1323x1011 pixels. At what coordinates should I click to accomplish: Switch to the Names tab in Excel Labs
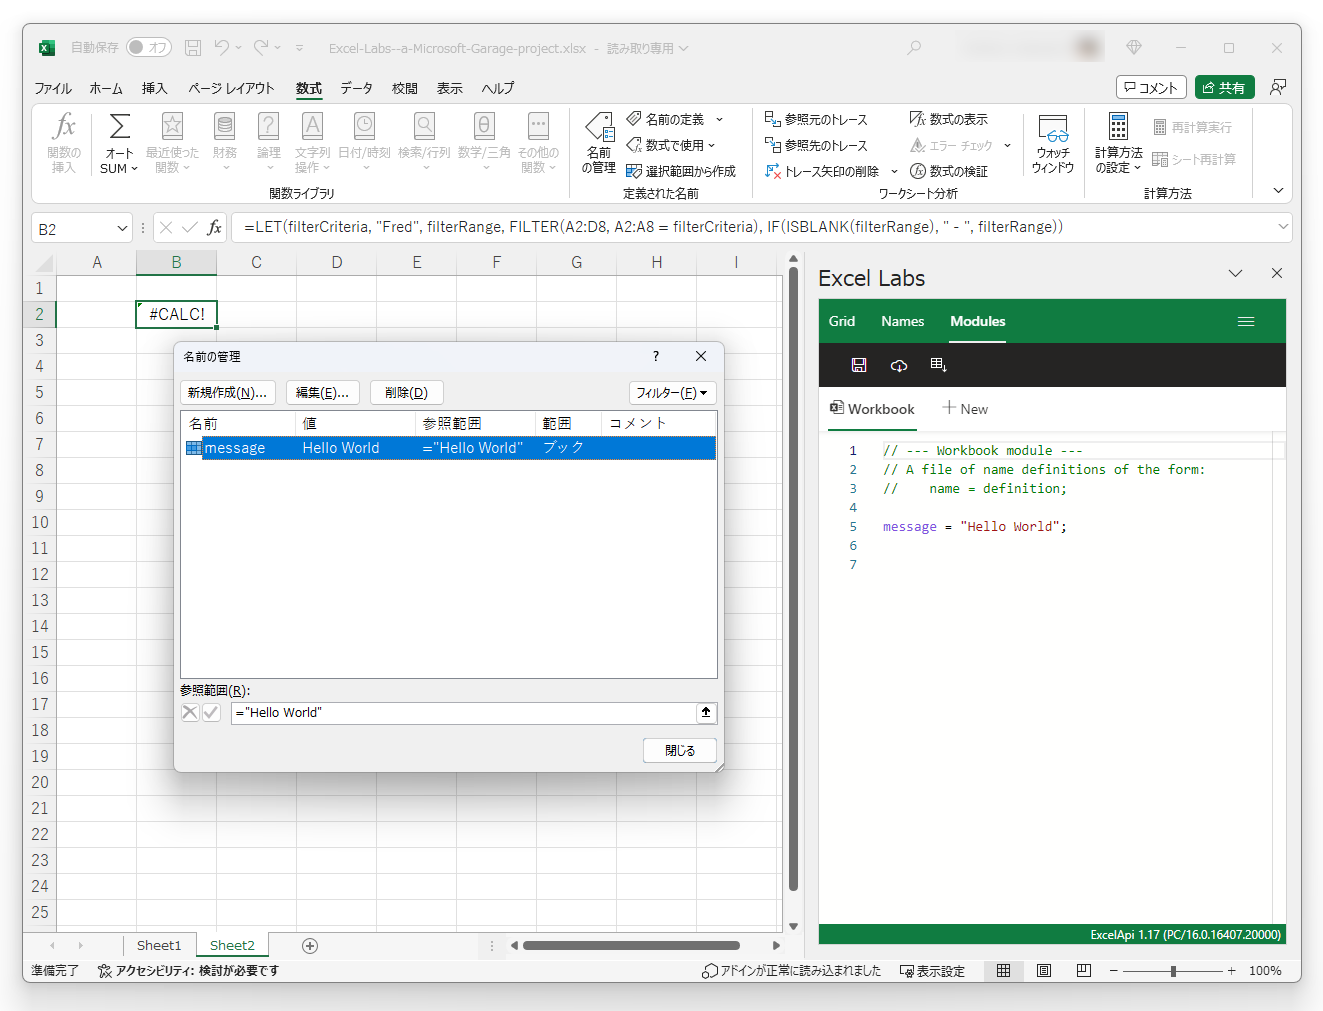pyautogui.click(x=902, y=321)
